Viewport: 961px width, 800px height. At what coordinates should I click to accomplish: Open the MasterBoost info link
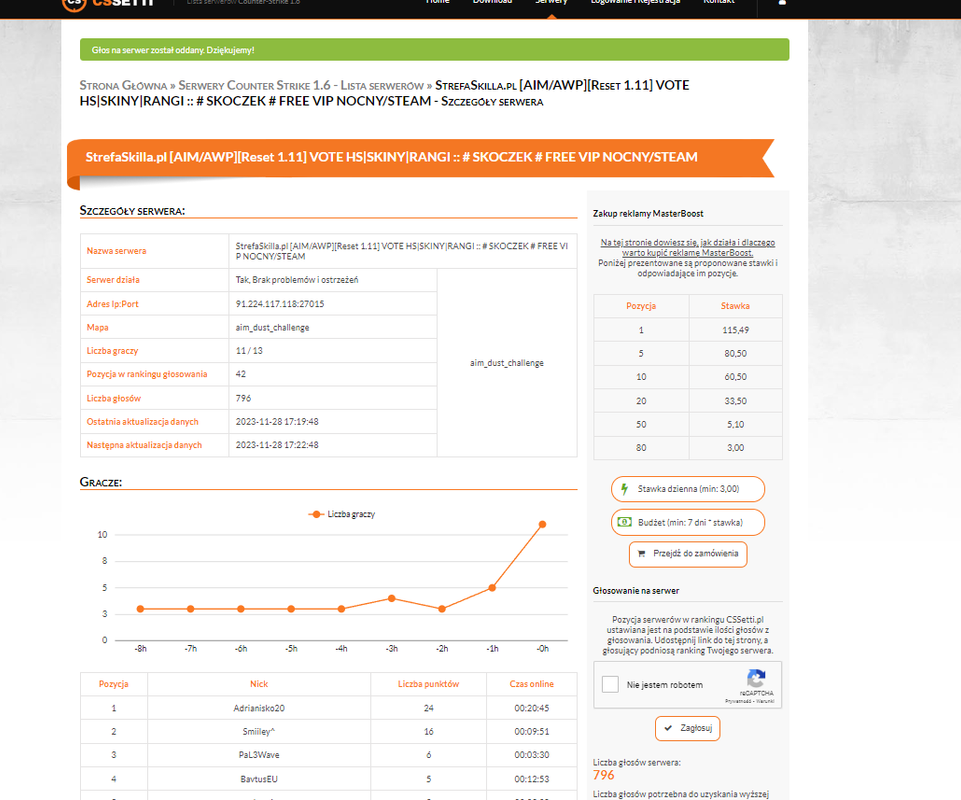(688, 247)
